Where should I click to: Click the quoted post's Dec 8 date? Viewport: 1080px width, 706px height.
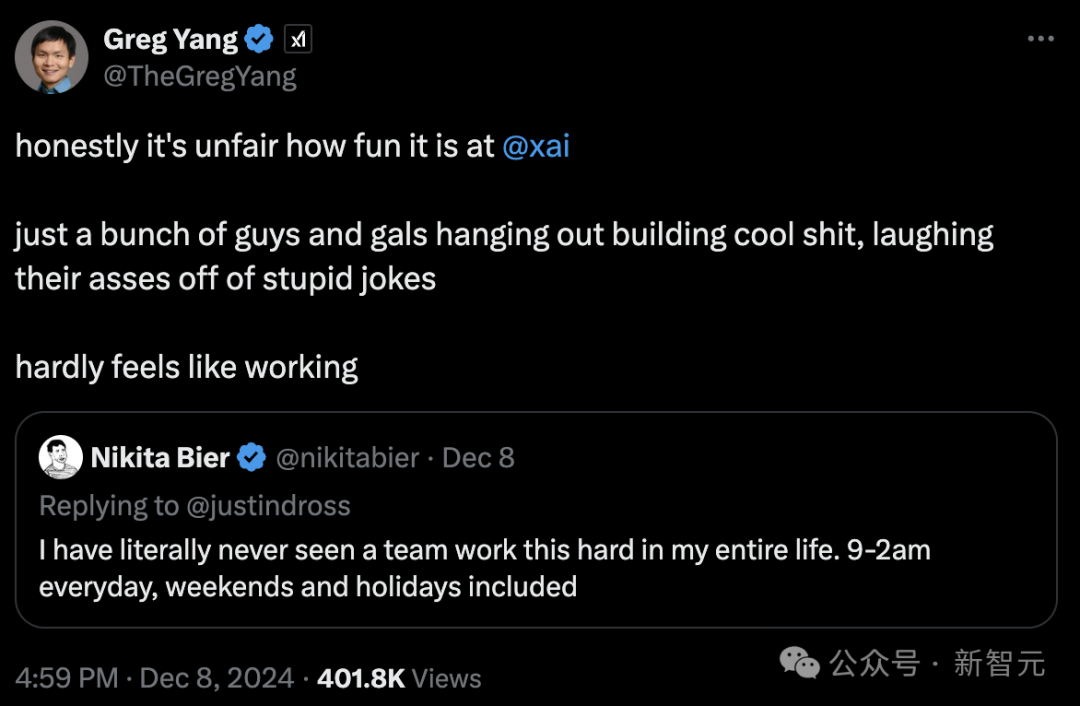tap(478, 458)
